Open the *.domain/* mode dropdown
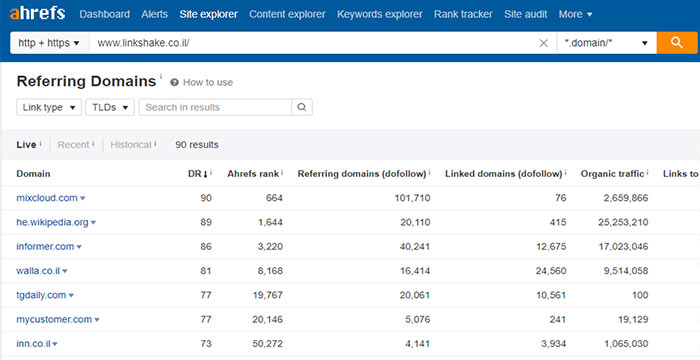Image resolution: width=700 pixels, height=360 pixels. click(x=607, y=43)
